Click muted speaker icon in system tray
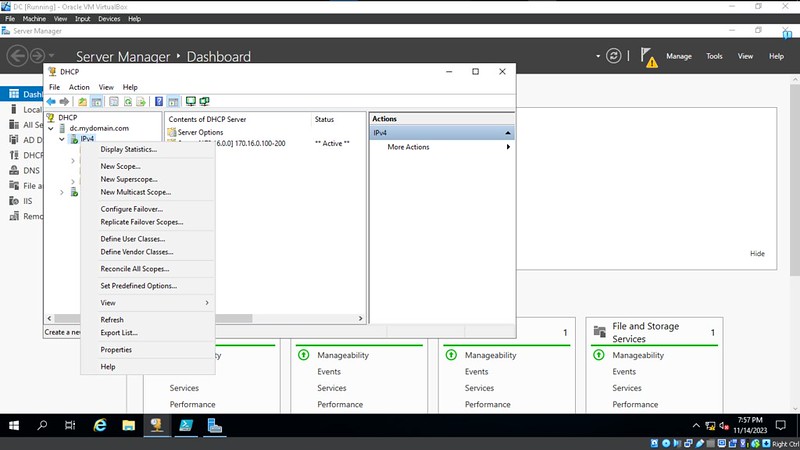800x450 pixels. click(x=723, y=426)
